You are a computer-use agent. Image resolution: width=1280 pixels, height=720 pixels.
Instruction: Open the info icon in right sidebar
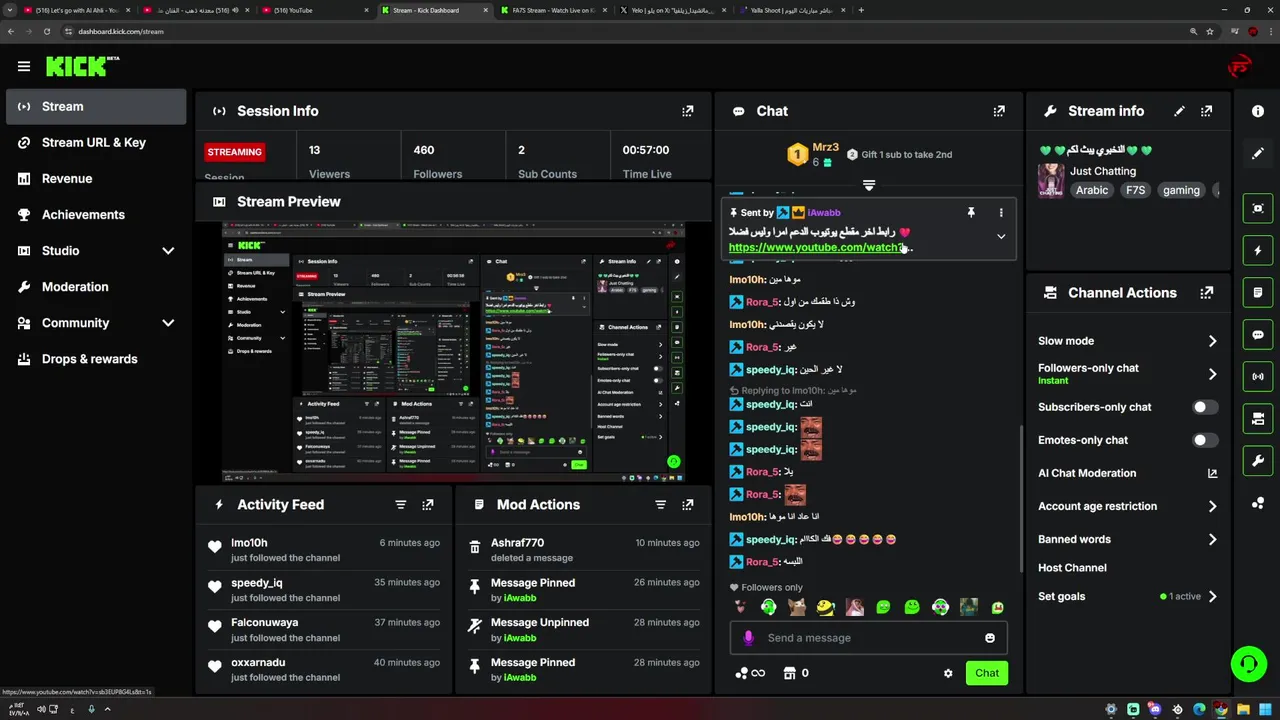click(1258, 111)
